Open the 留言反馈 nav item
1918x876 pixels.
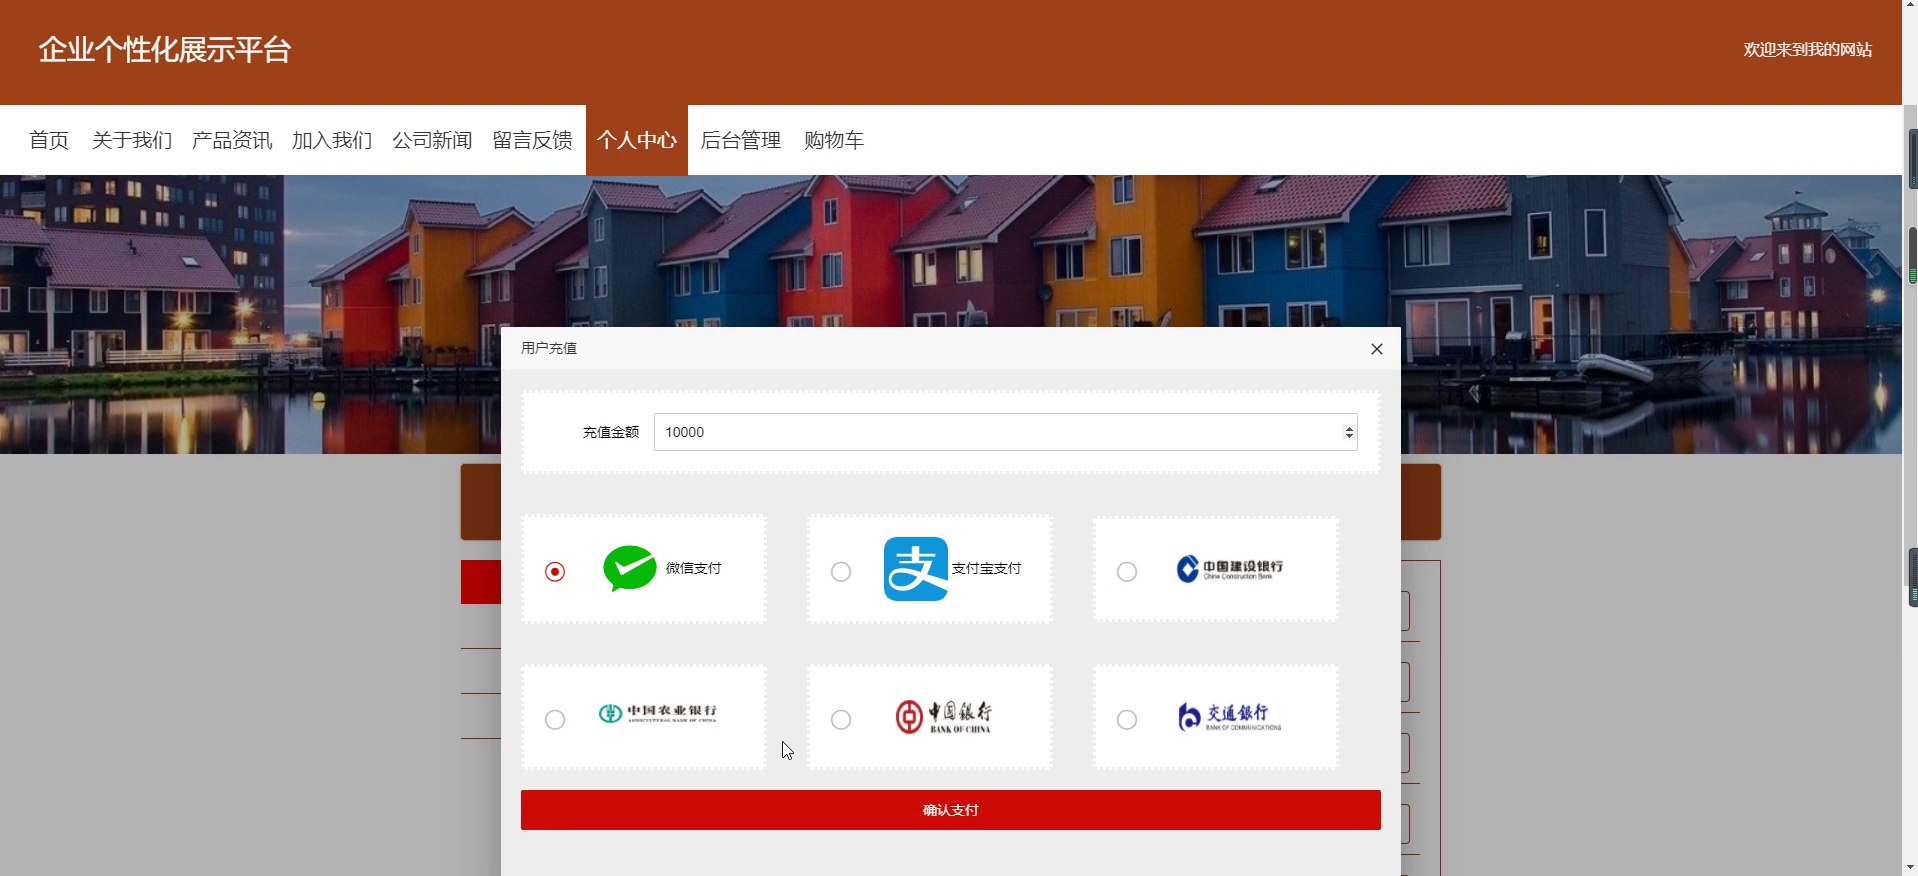click(x=532, y=140)
